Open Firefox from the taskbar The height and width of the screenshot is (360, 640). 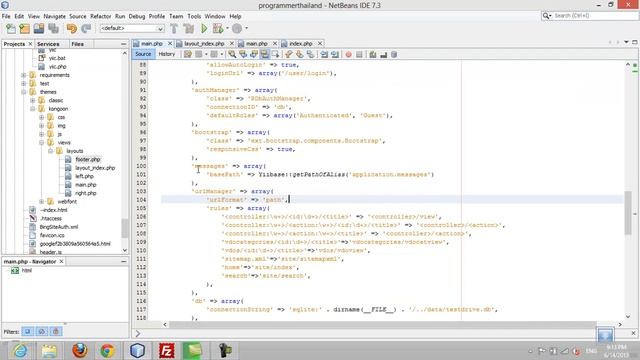click(80, 351)
